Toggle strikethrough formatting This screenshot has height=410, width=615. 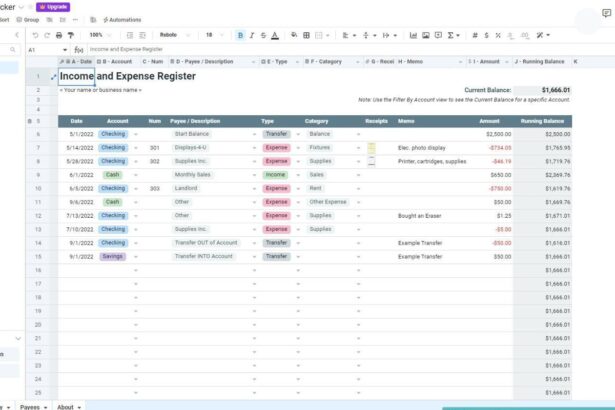point(263,35)
